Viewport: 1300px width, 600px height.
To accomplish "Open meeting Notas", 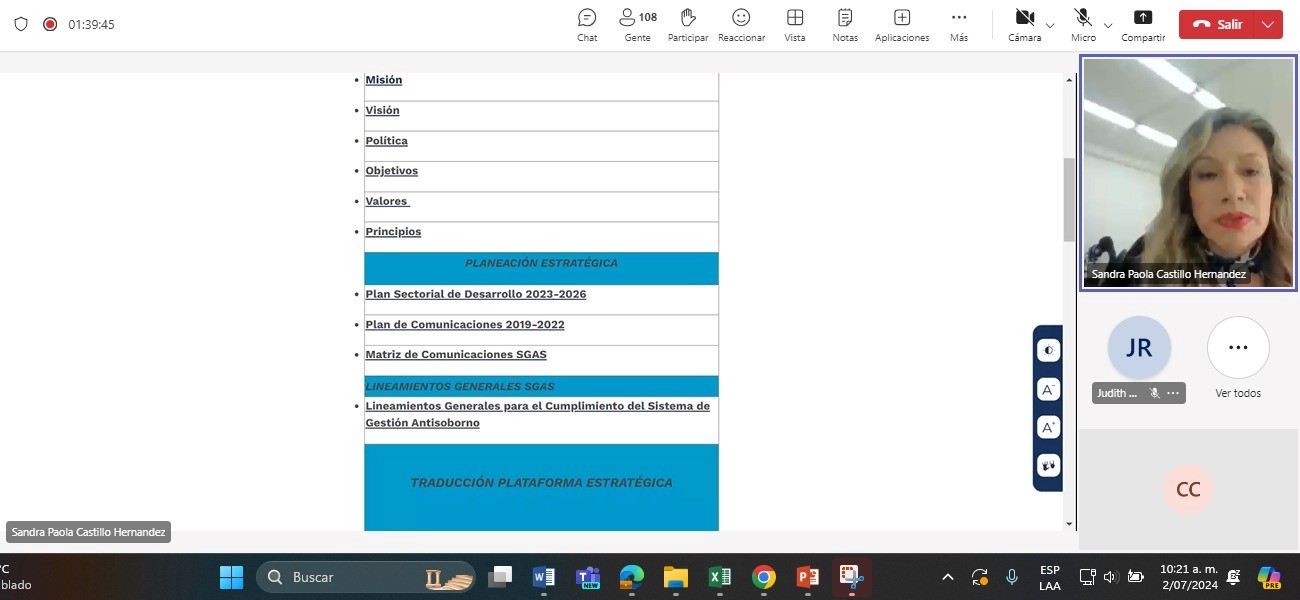I will coord(845,25).
